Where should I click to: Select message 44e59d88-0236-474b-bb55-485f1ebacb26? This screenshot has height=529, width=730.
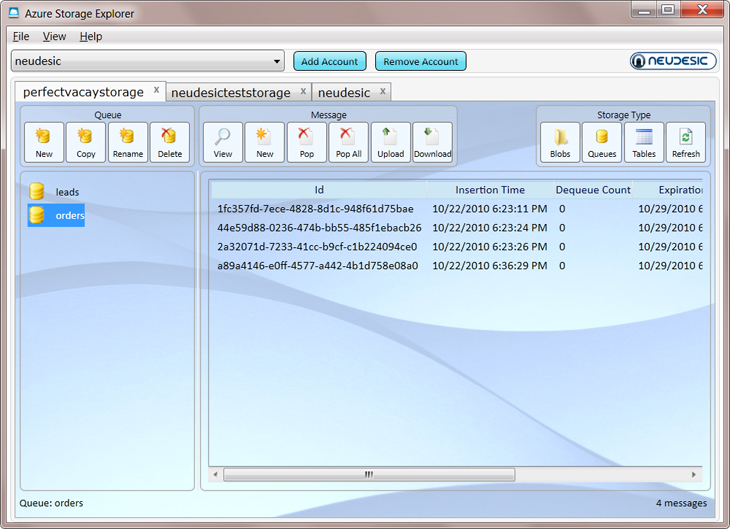click(319, 228)
